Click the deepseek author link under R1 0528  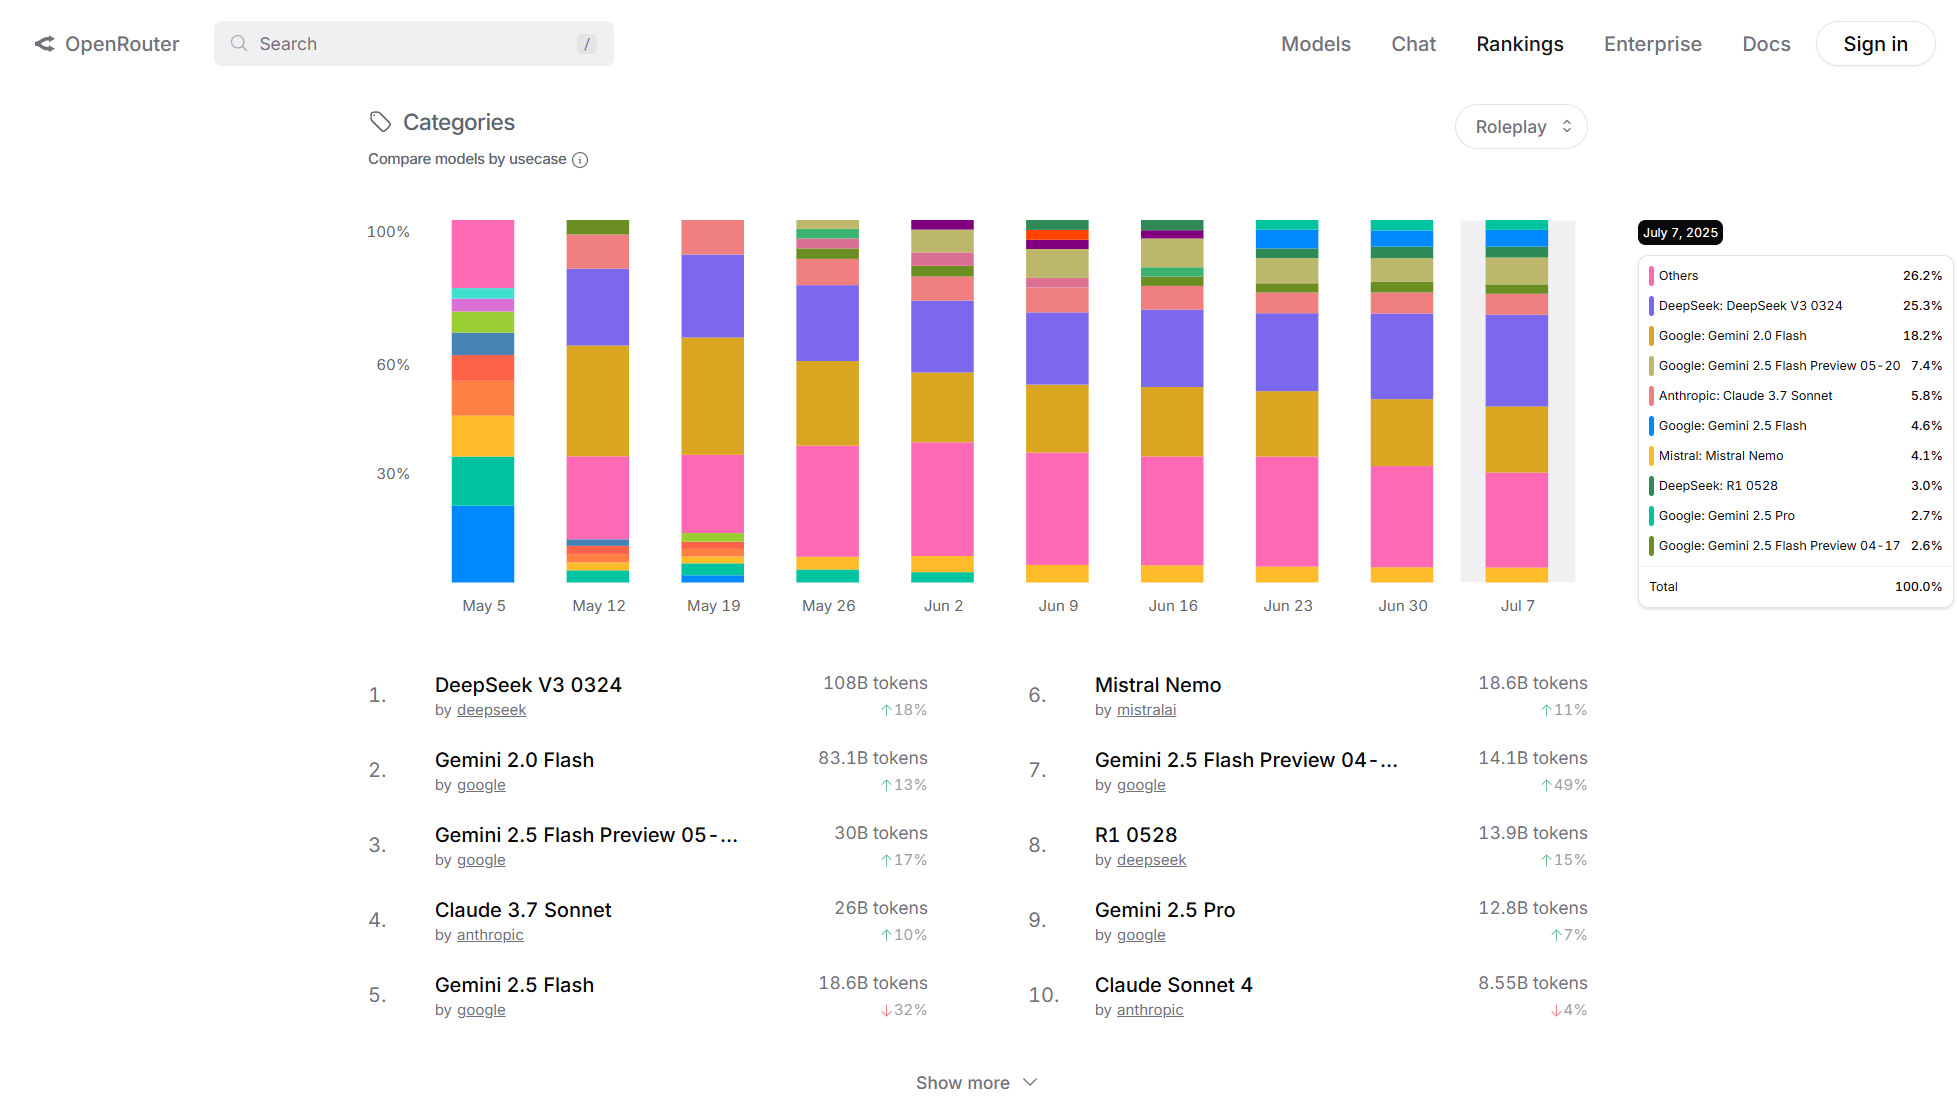[x=1151, y=860]
